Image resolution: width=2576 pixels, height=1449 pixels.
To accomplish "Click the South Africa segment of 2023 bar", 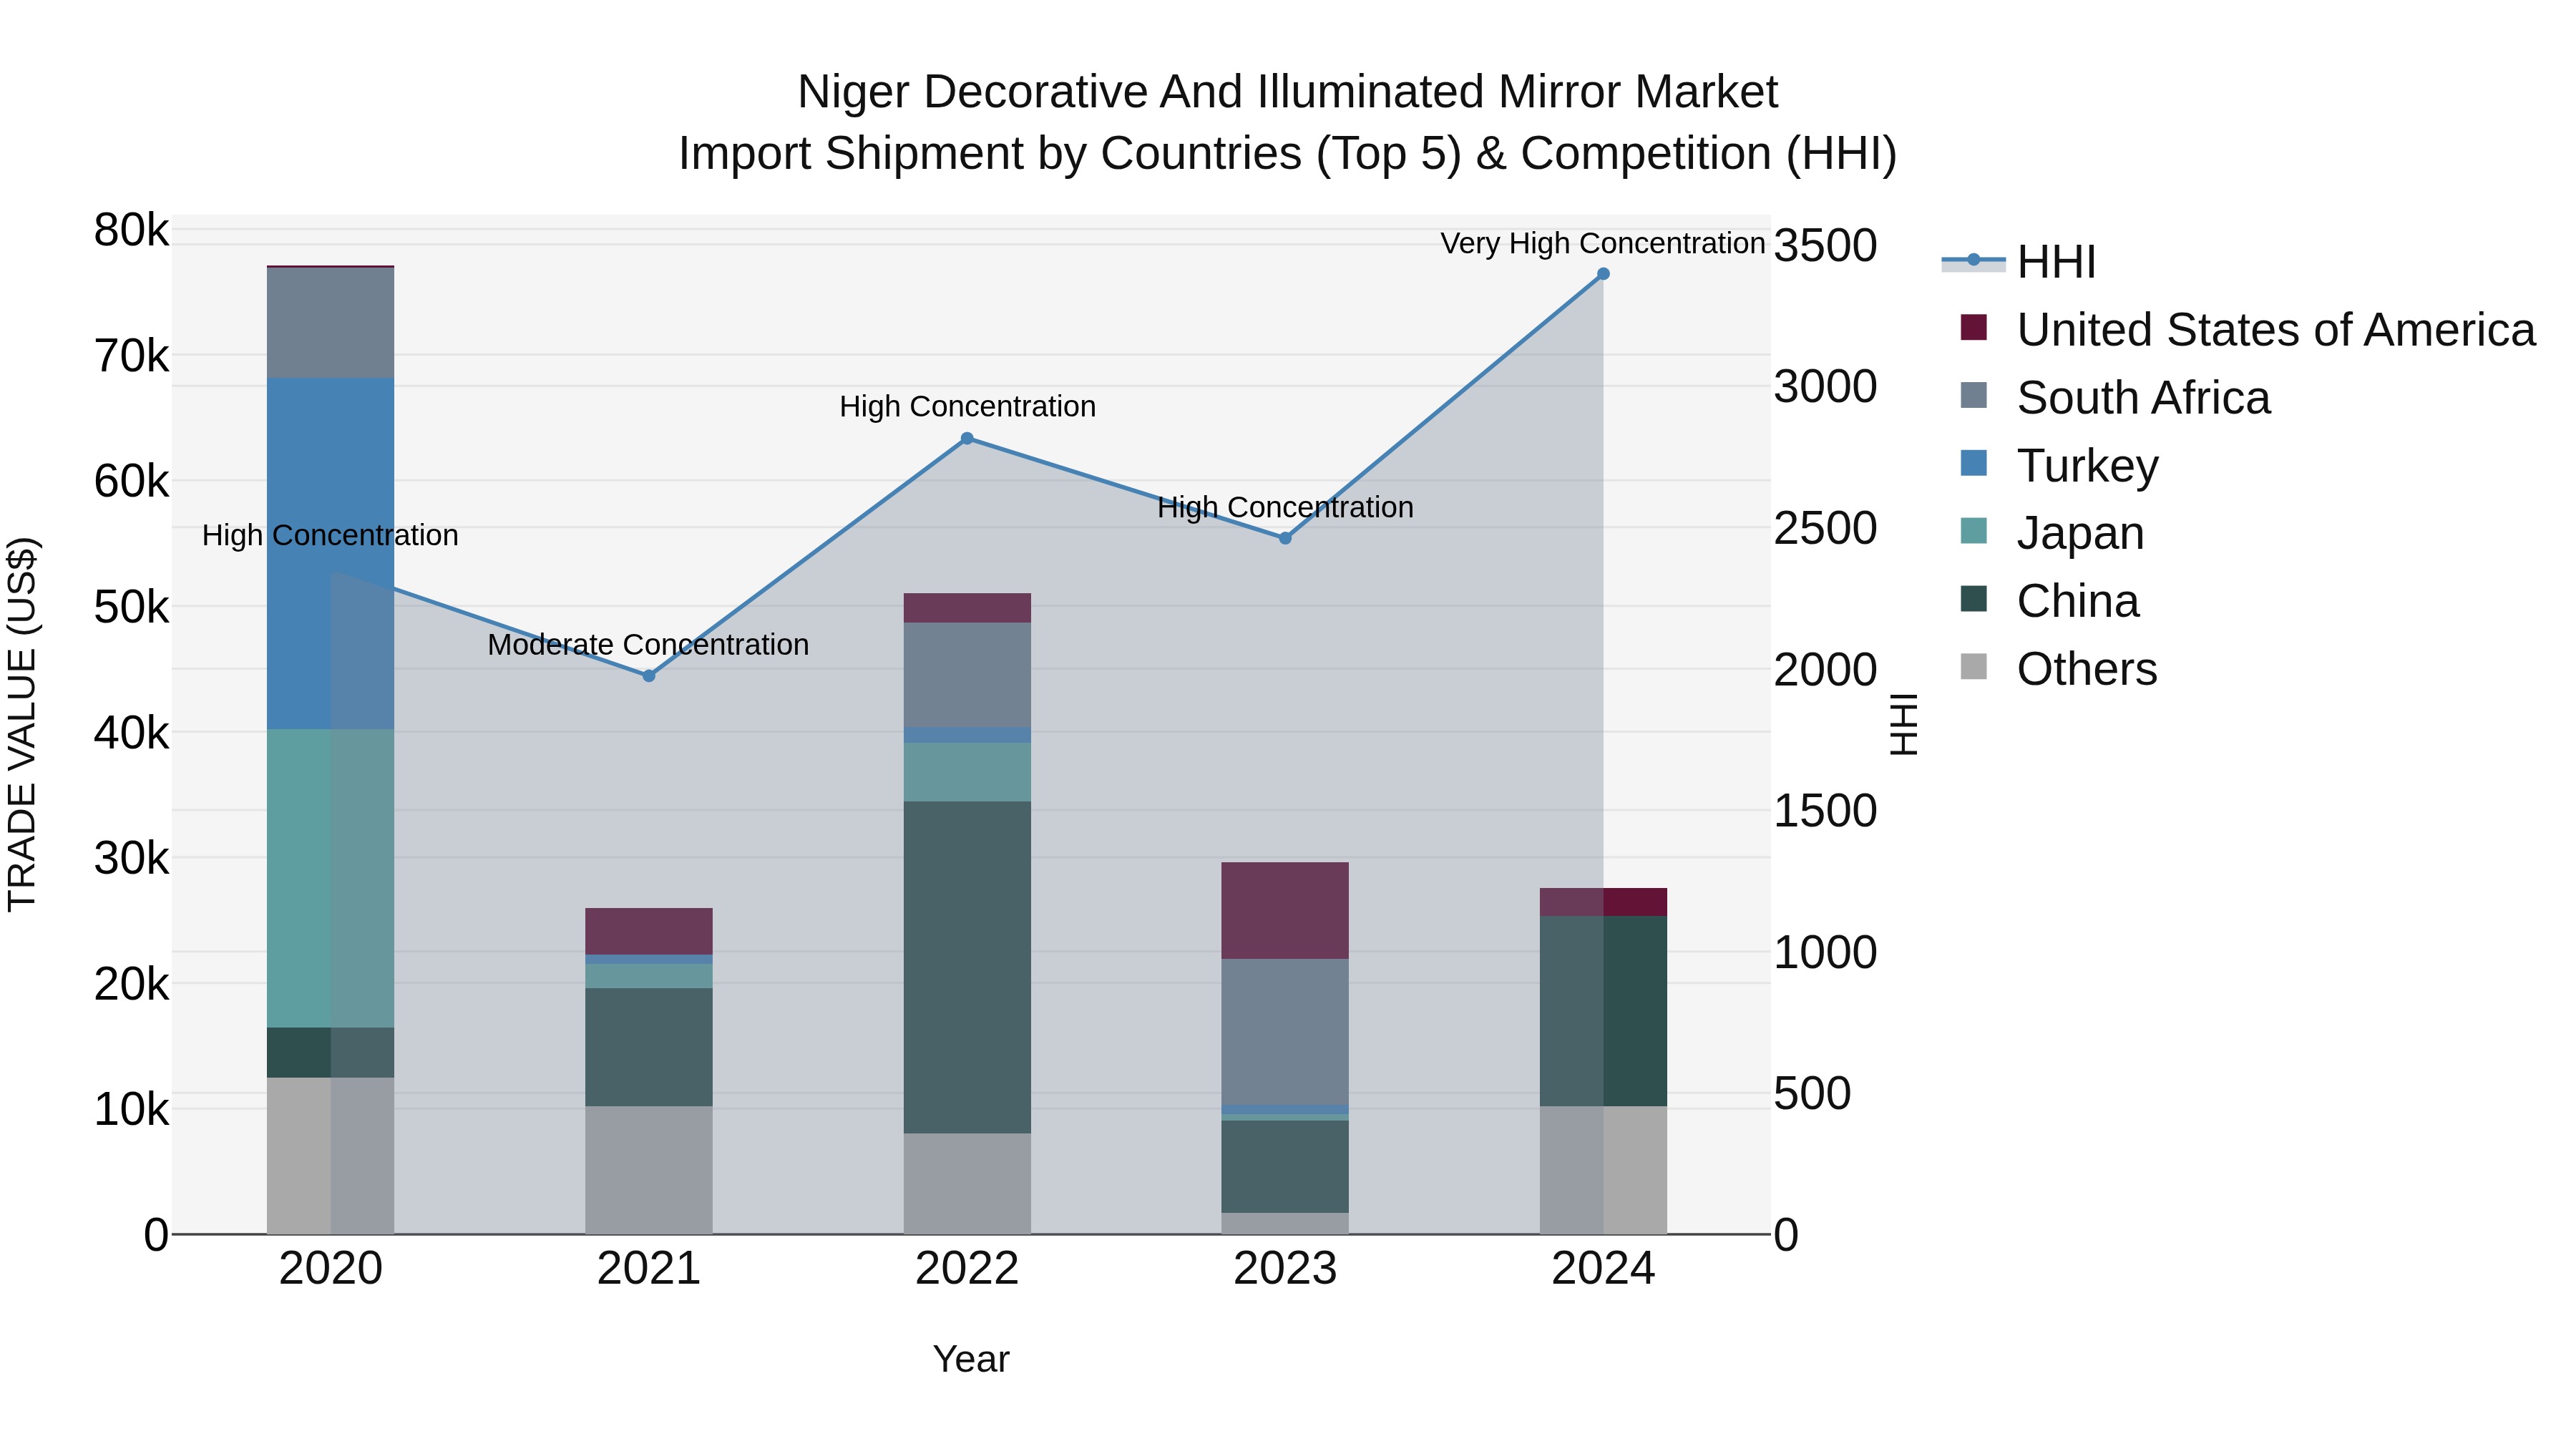I will click(x=1285, y=1032).
